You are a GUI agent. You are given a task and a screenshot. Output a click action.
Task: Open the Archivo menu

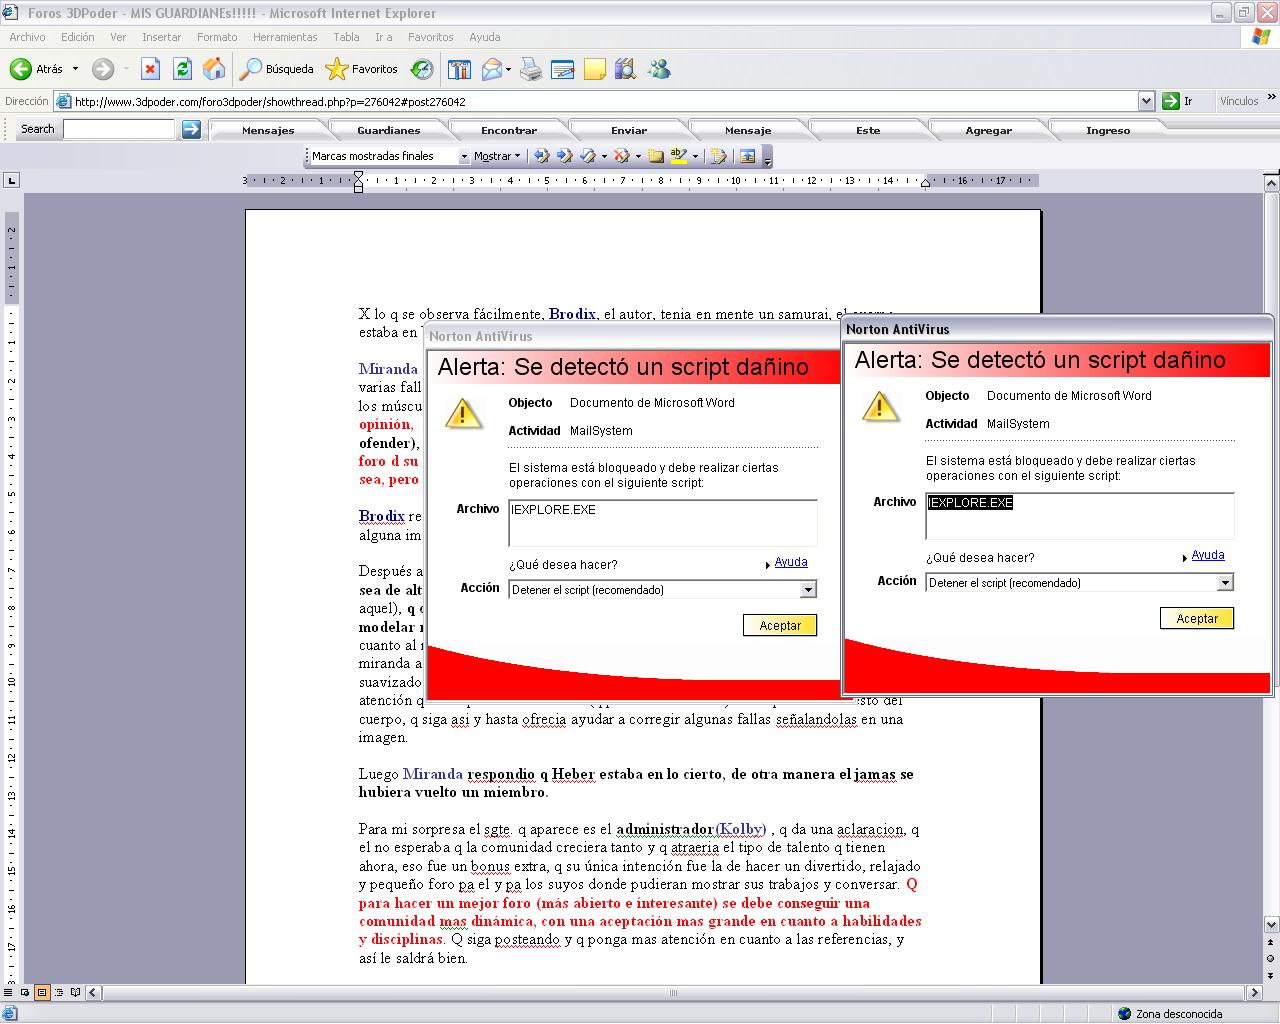tap(27, 37)
